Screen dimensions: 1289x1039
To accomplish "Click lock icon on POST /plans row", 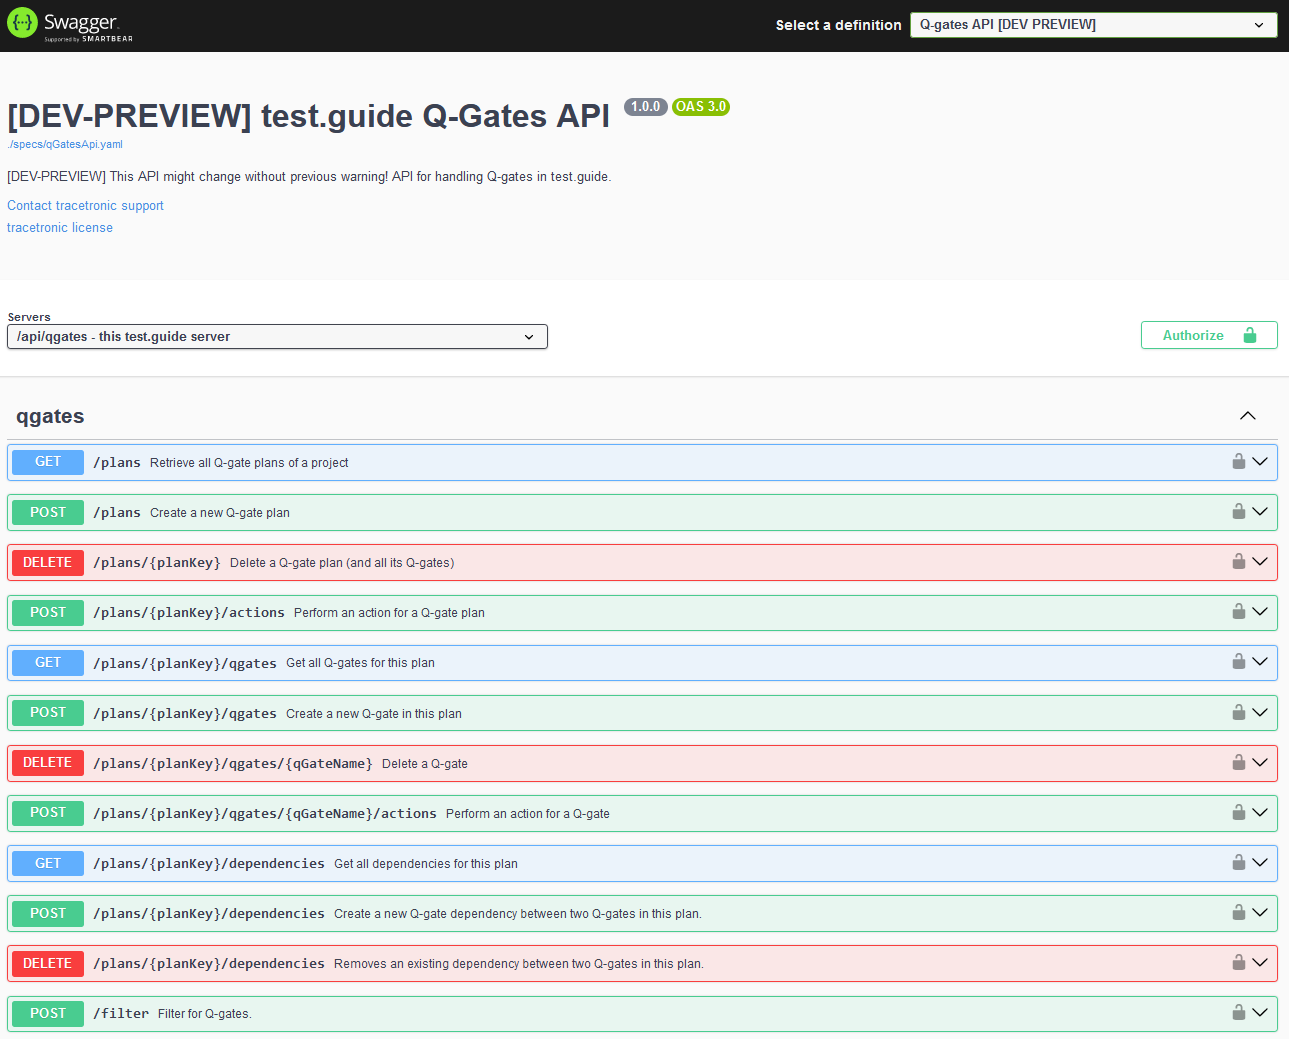I will pos(1238,512).
